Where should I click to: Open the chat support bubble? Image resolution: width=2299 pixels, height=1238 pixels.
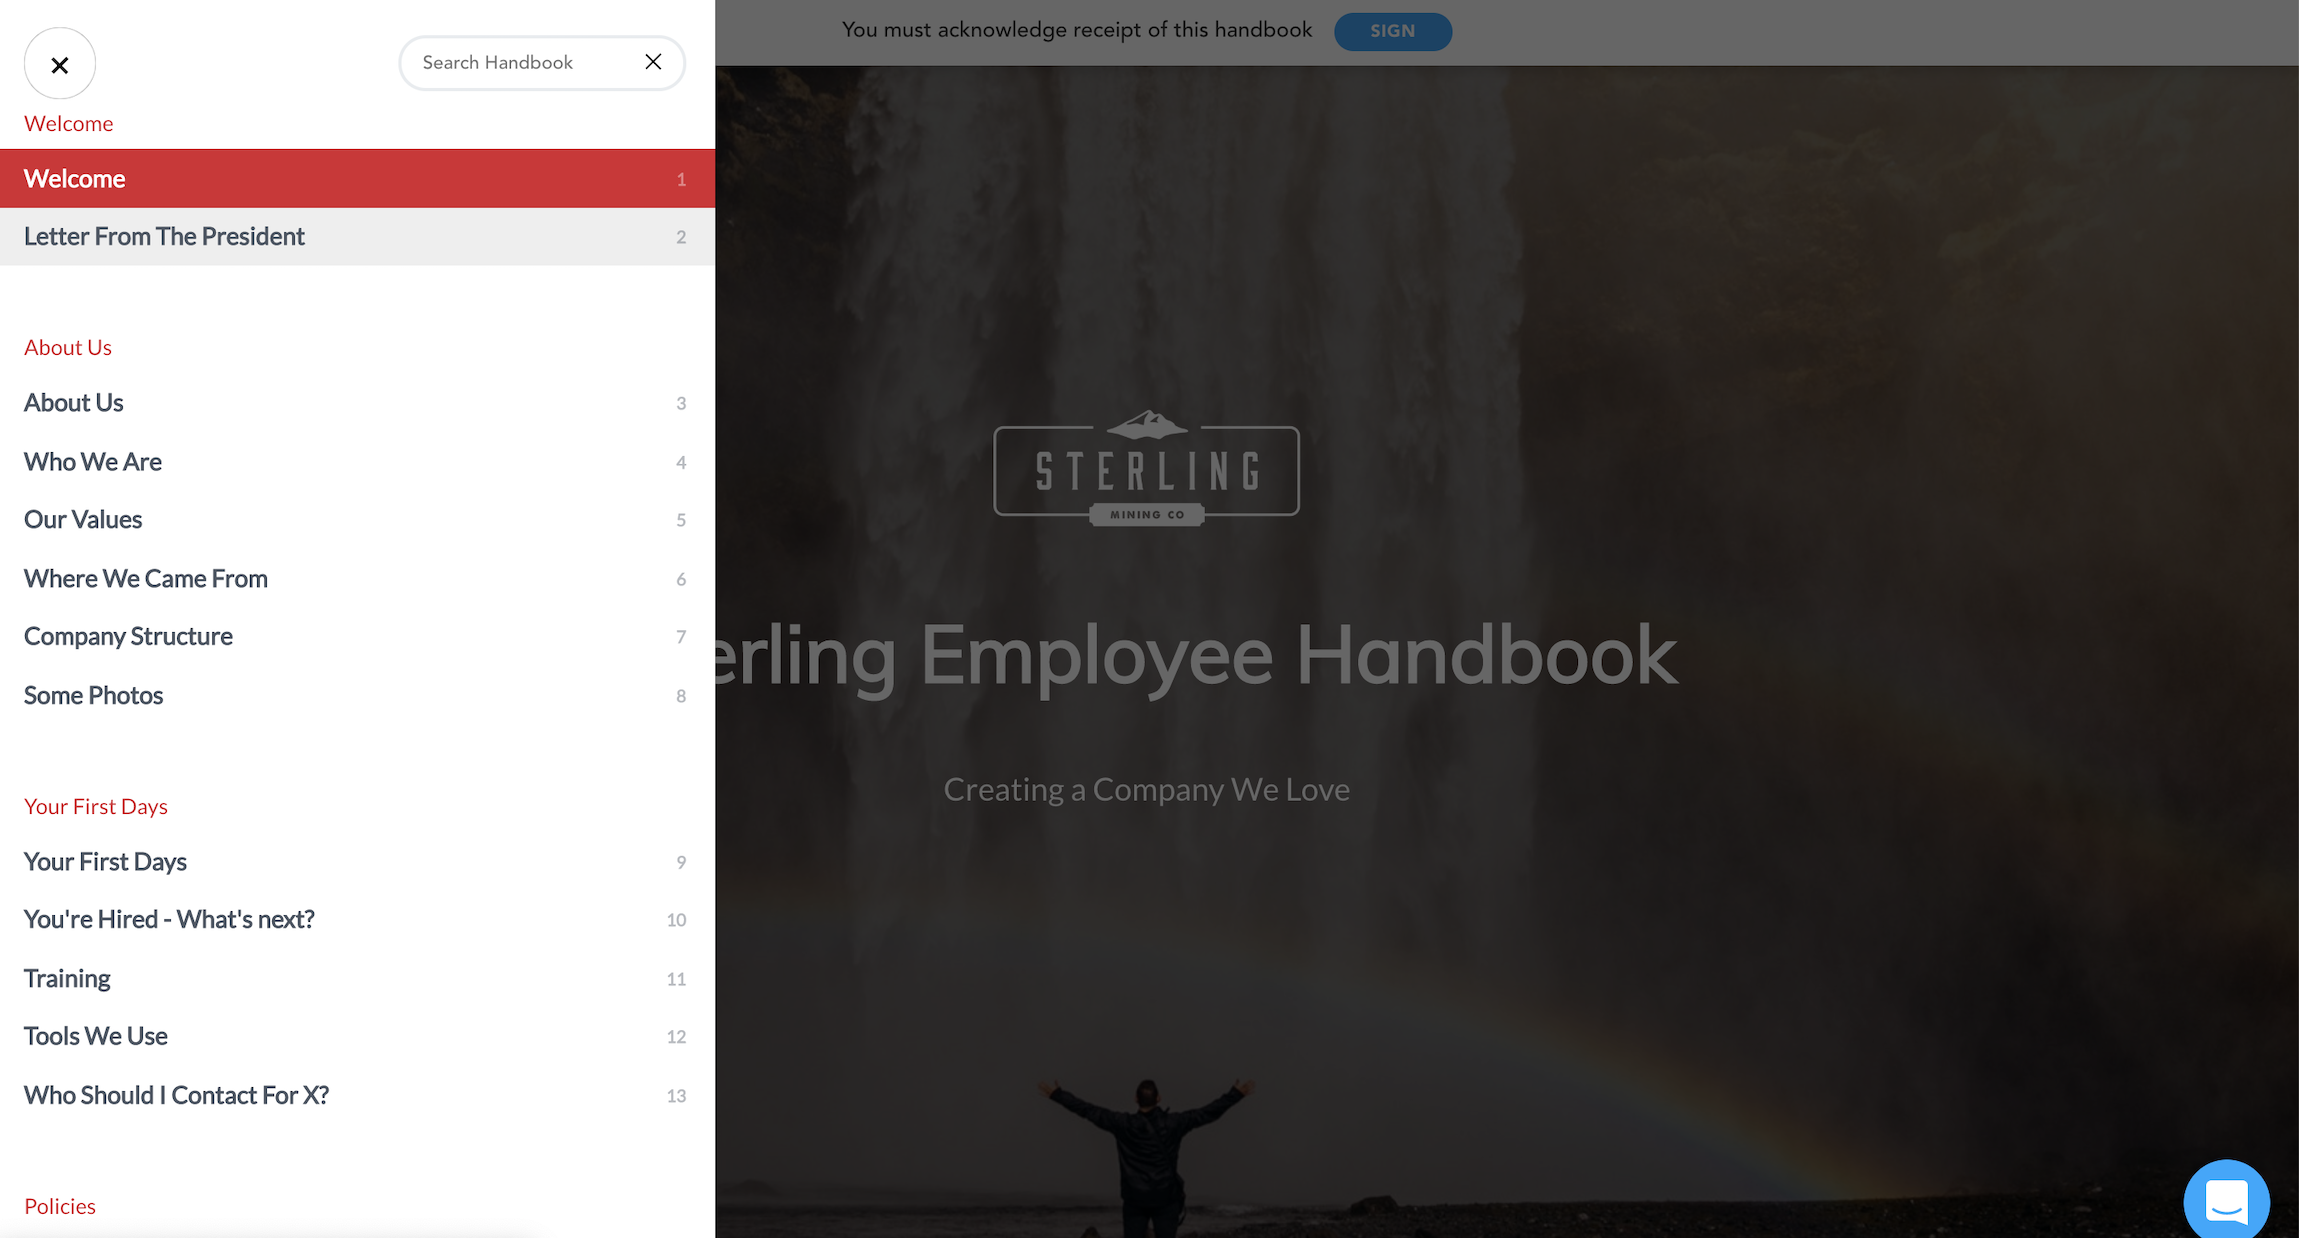coord(2226,1200)
